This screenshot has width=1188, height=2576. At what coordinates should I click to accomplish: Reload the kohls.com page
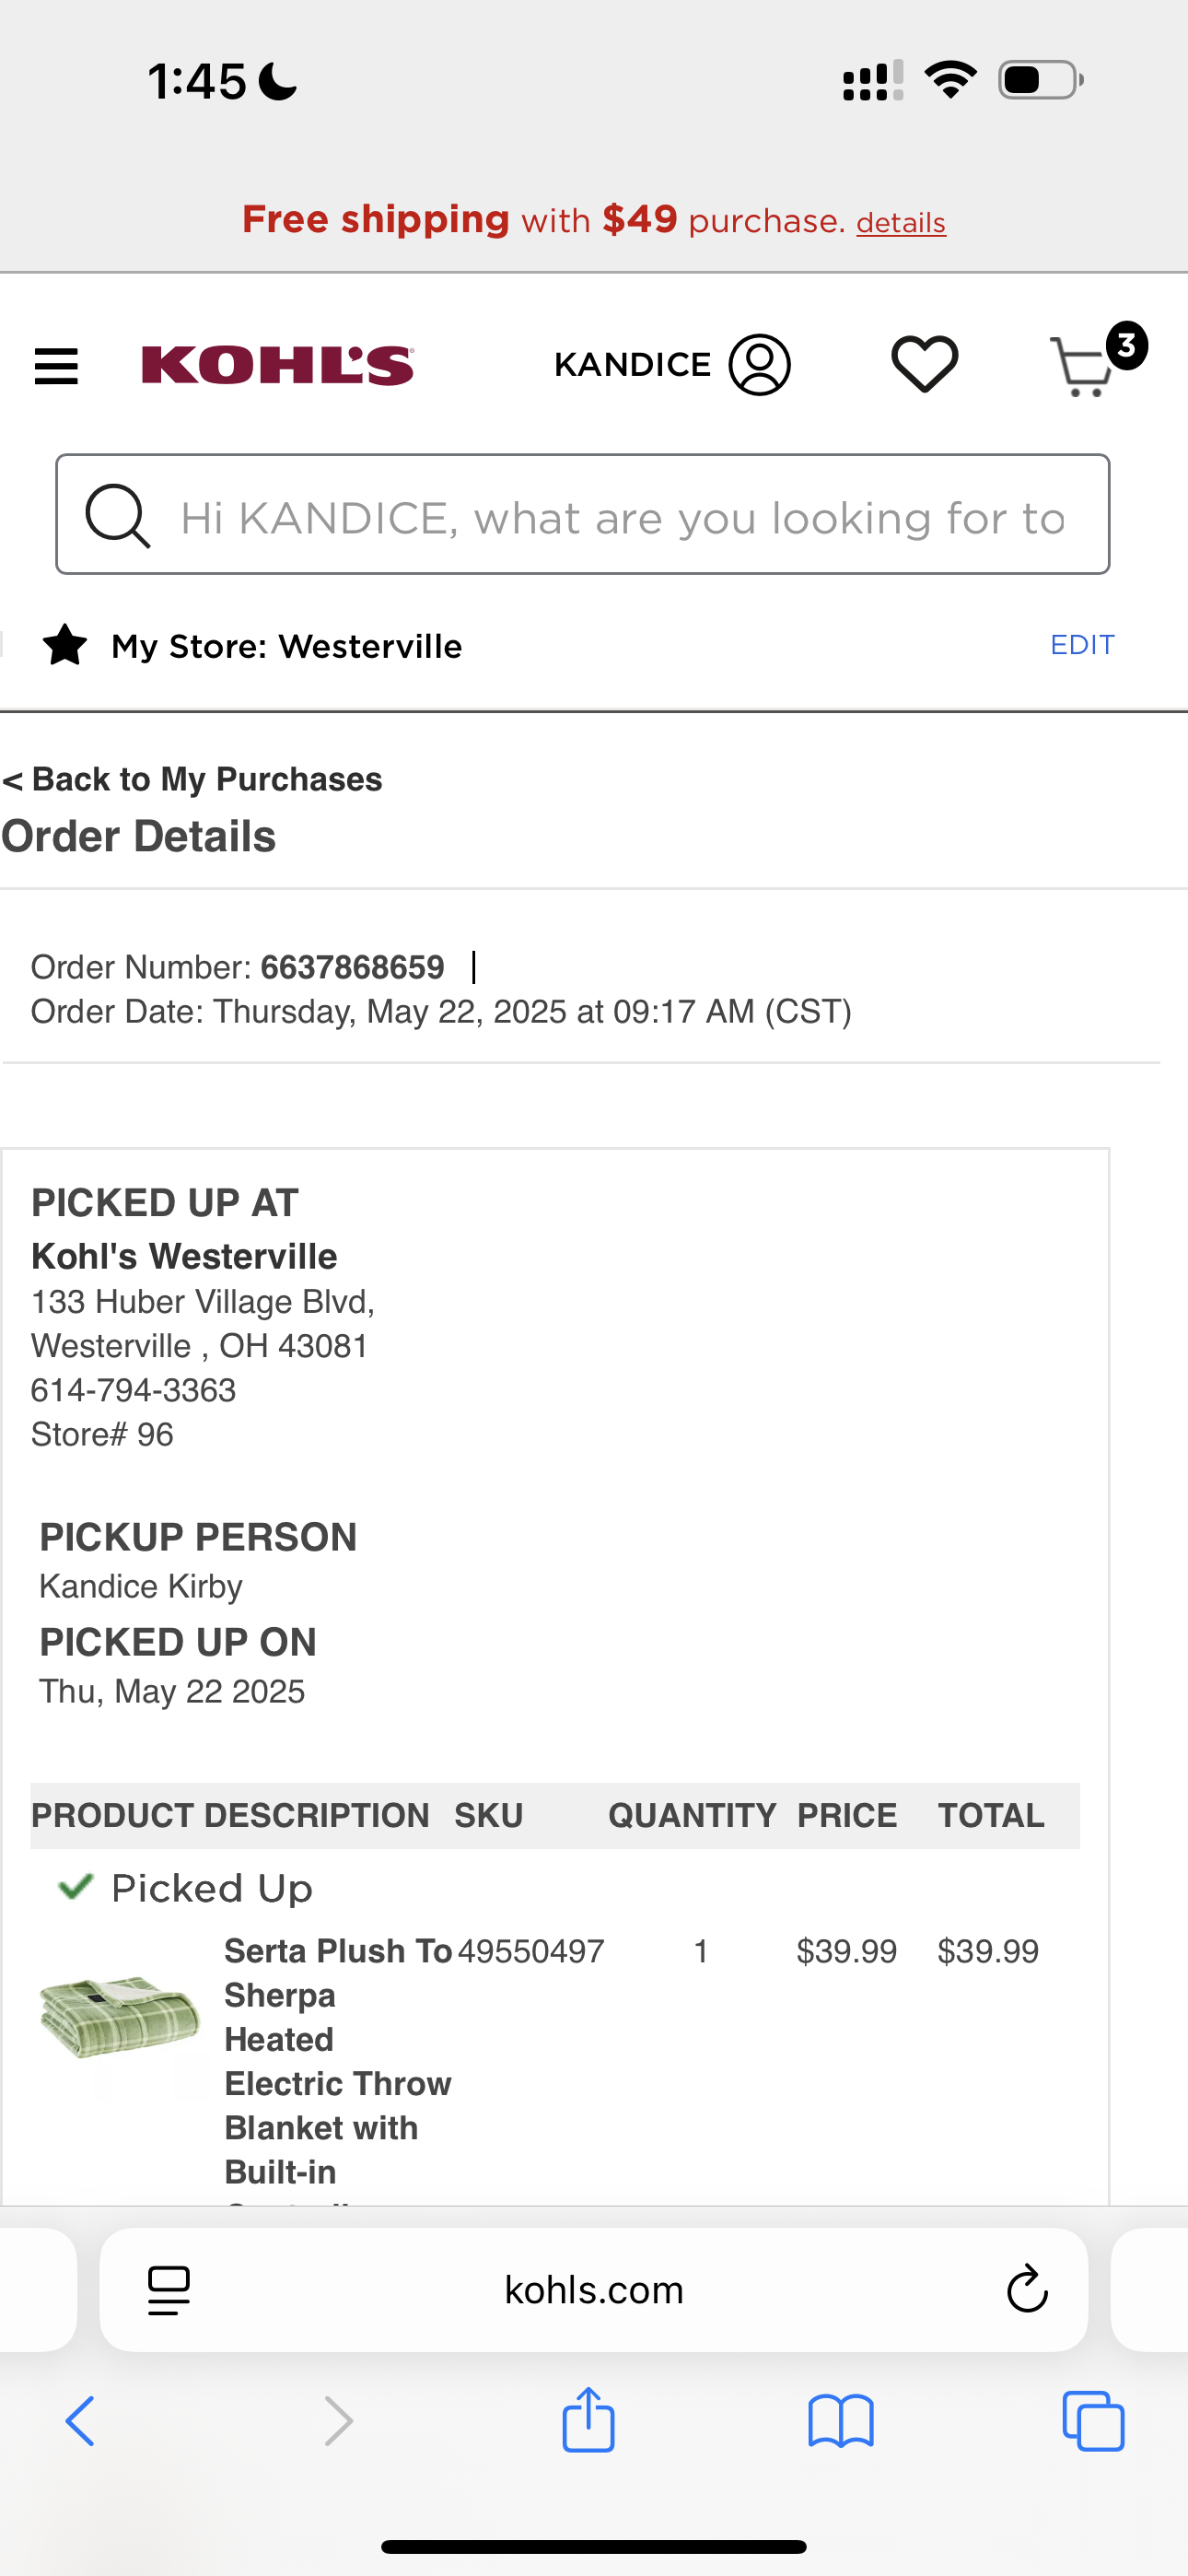point(1026,2289)
